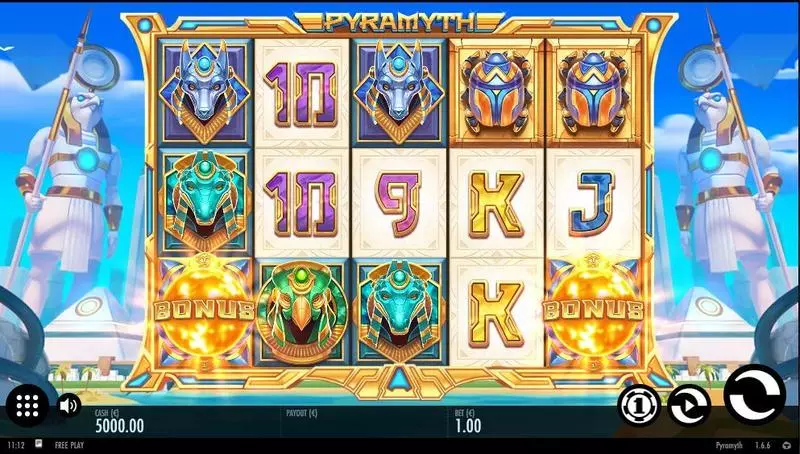Screen dimensions: 800x454
Task: Click the teal crocodile symbol in first reel
Action: 204,202
